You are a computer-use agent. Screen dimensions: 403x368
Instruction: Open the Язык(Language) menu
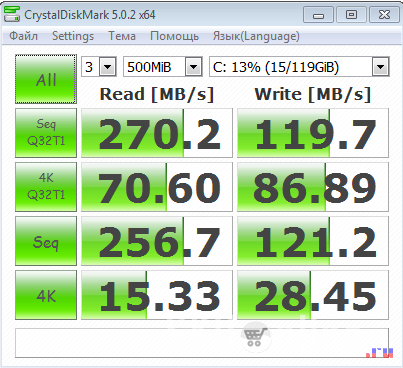click(x=256, y=36)
